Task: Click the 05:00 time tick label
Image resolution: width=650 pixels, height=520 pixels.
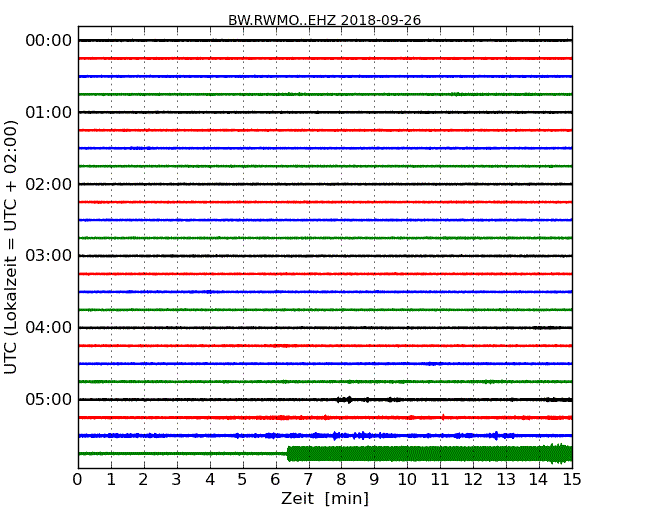Action: [x=49, y=399]
